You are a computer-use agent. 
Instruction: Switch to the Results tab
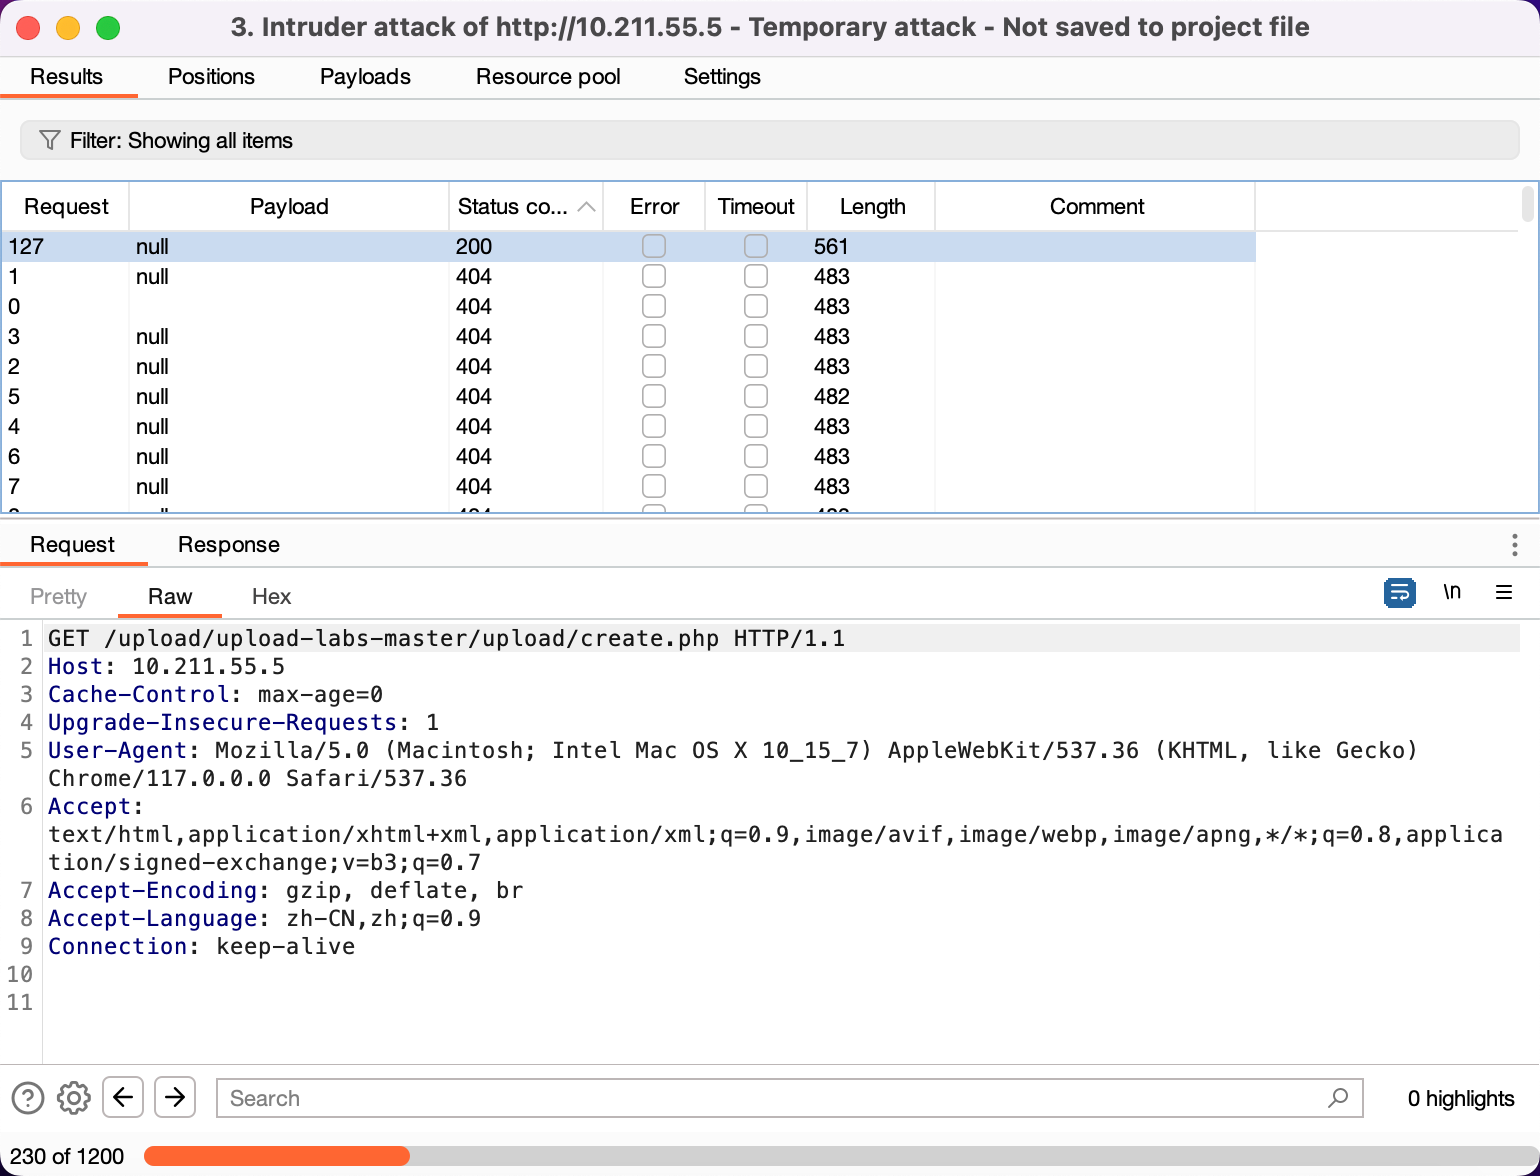(67, 77)
